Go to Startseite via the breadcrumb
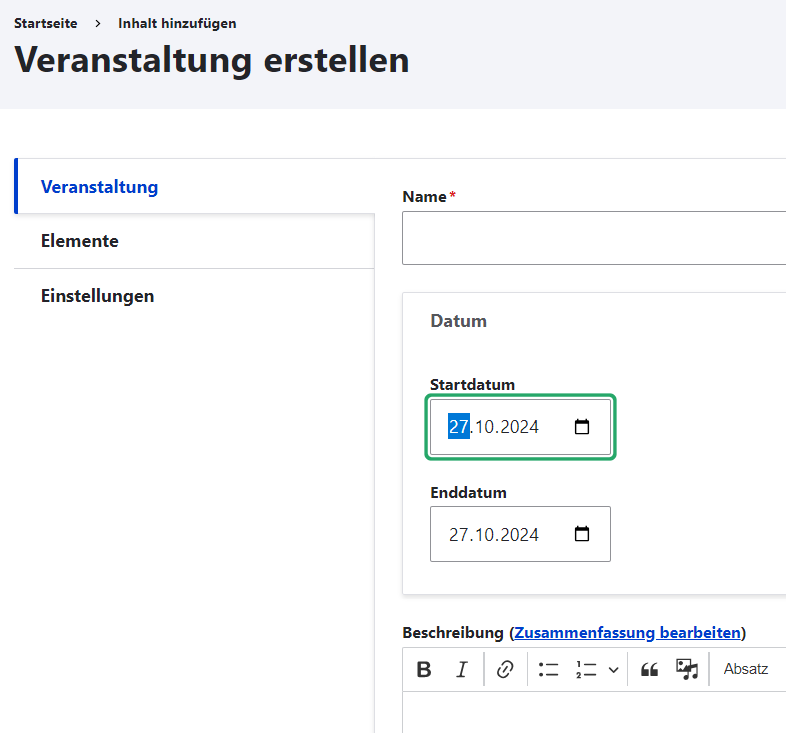 (x=46, y=23)
